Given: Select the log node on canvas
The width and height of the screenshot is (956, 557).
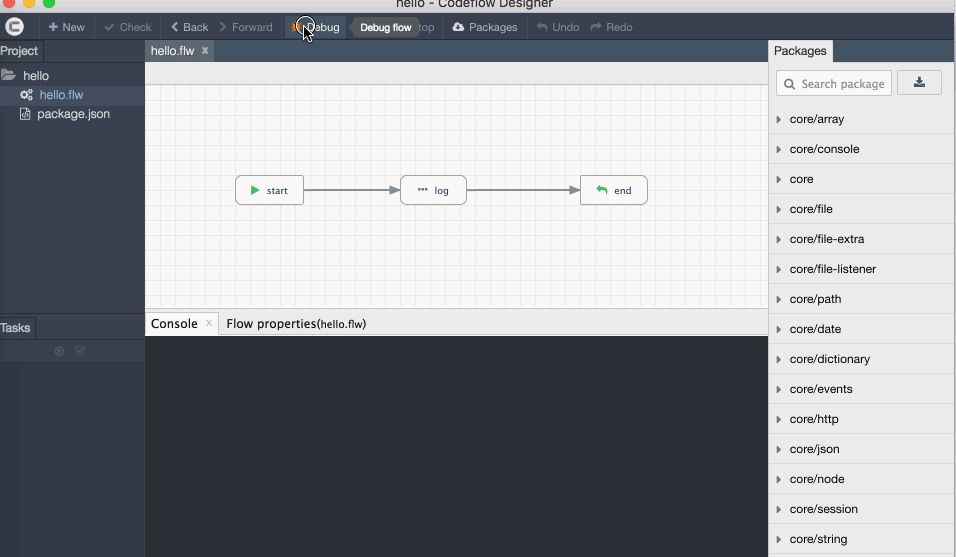Looking at the screenshot, I should coord(433,190).
